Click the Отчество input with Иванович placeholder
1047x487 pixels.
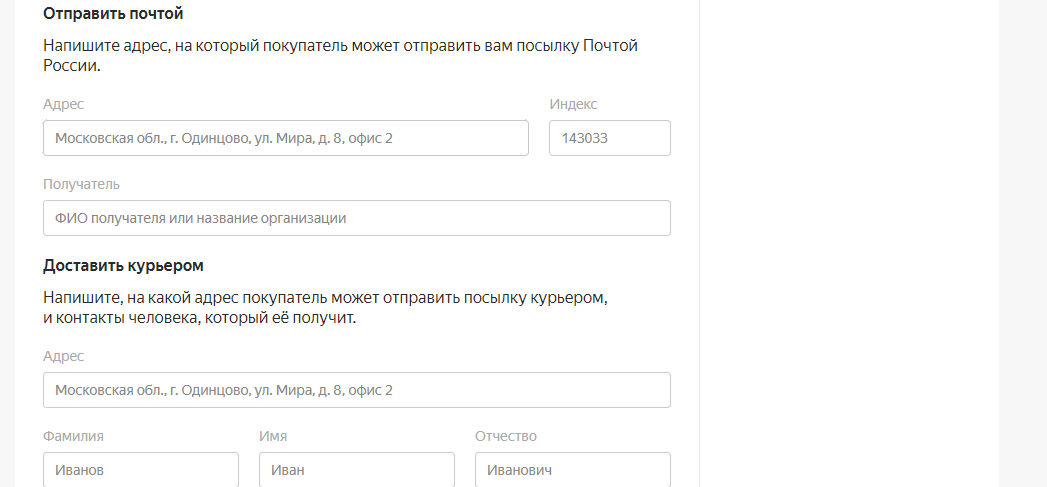pos(572,470)
